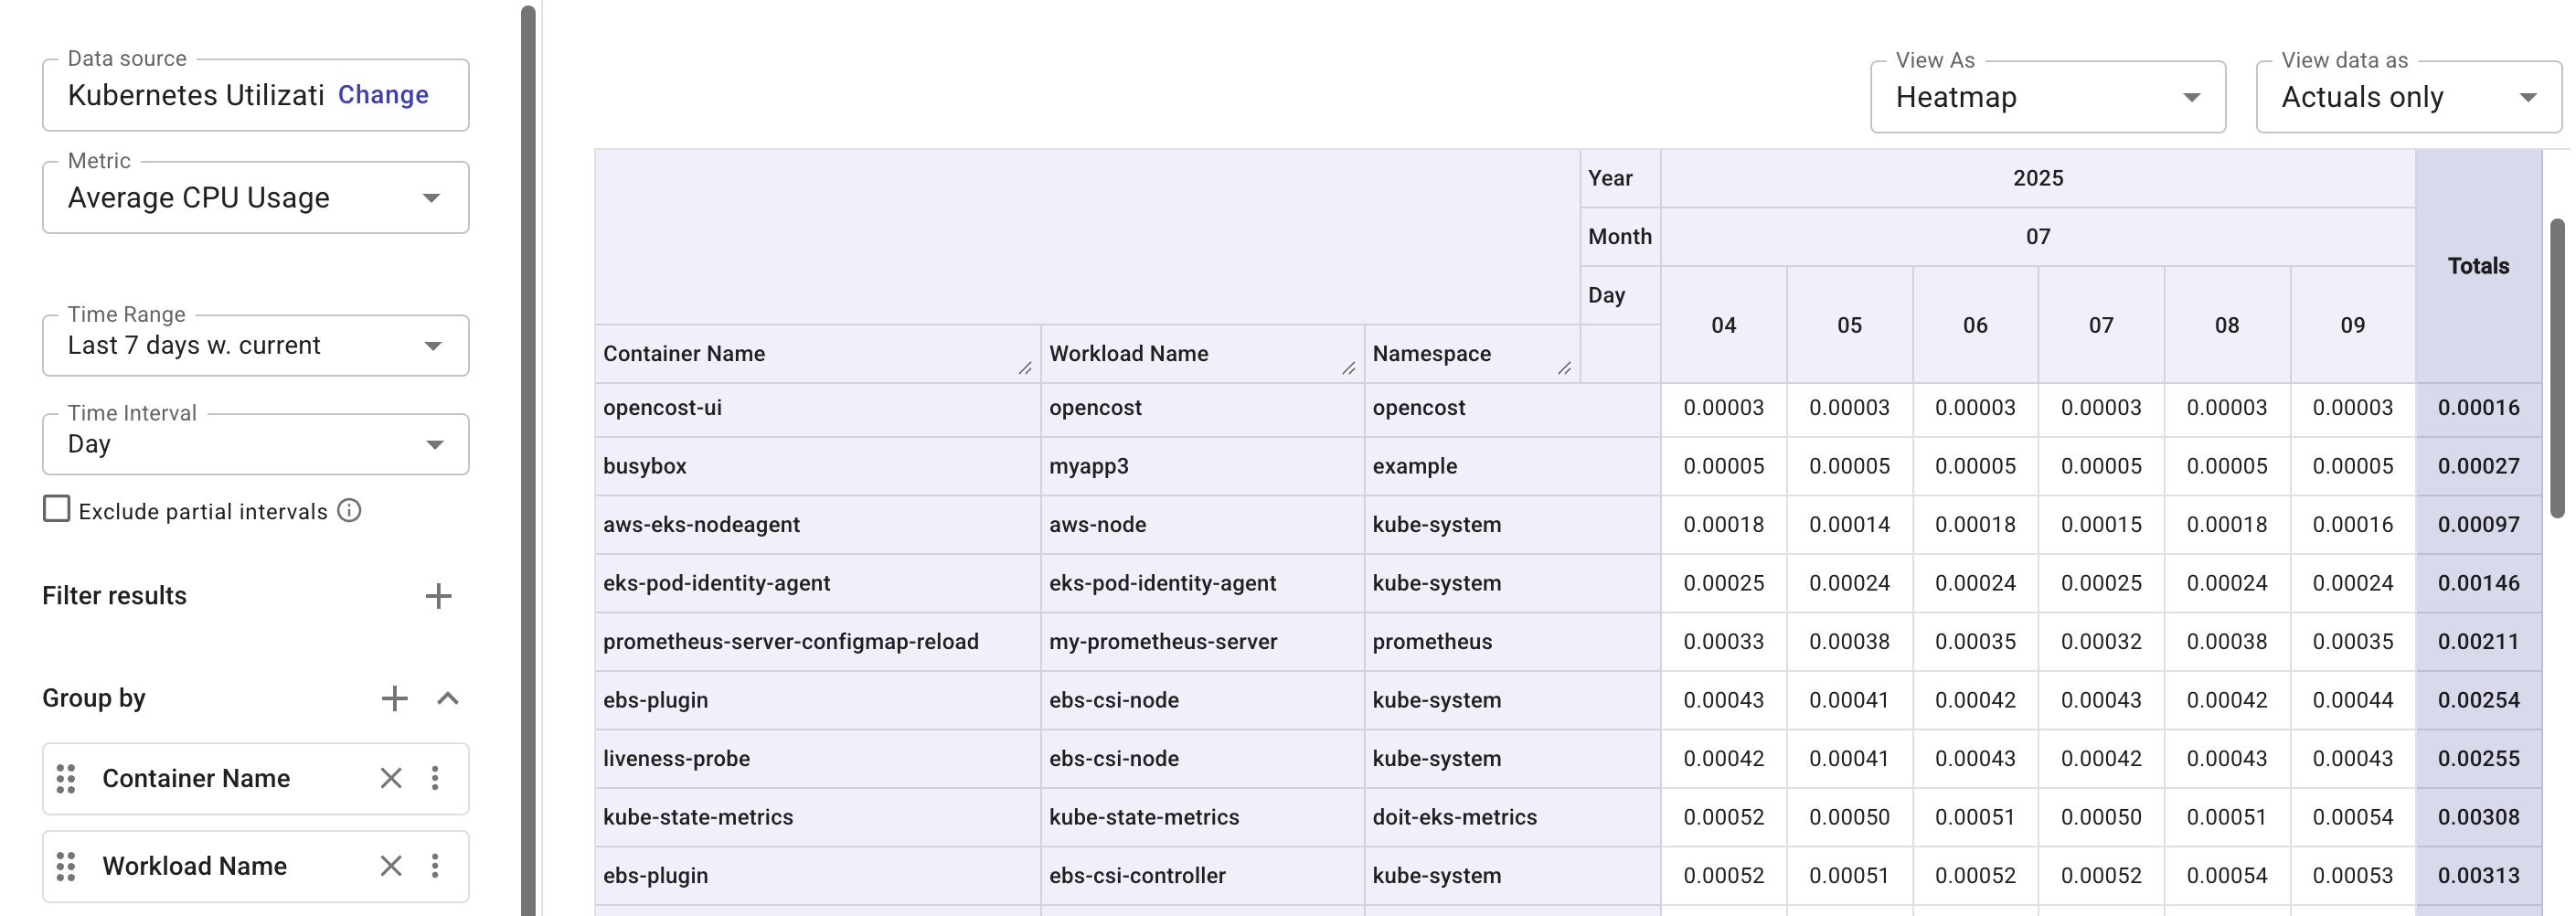Remove the Workload Name grouping
This screenshot has width=2576, height=916.
click(x=390, y=866)
